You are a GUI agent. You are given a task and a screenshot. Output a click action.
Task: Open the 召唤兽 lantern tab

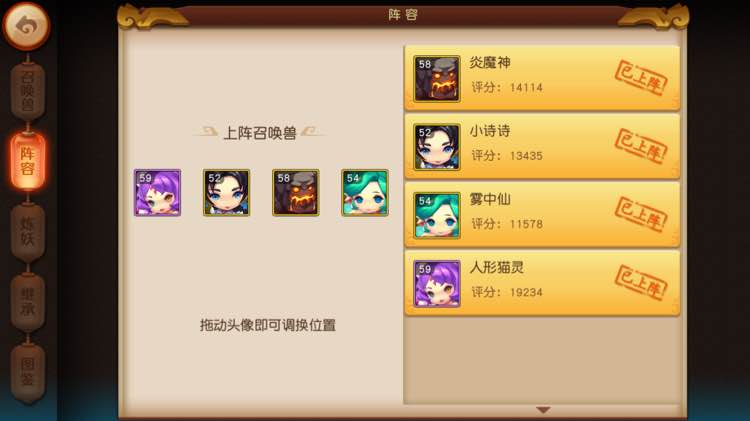tap(28, 91)
